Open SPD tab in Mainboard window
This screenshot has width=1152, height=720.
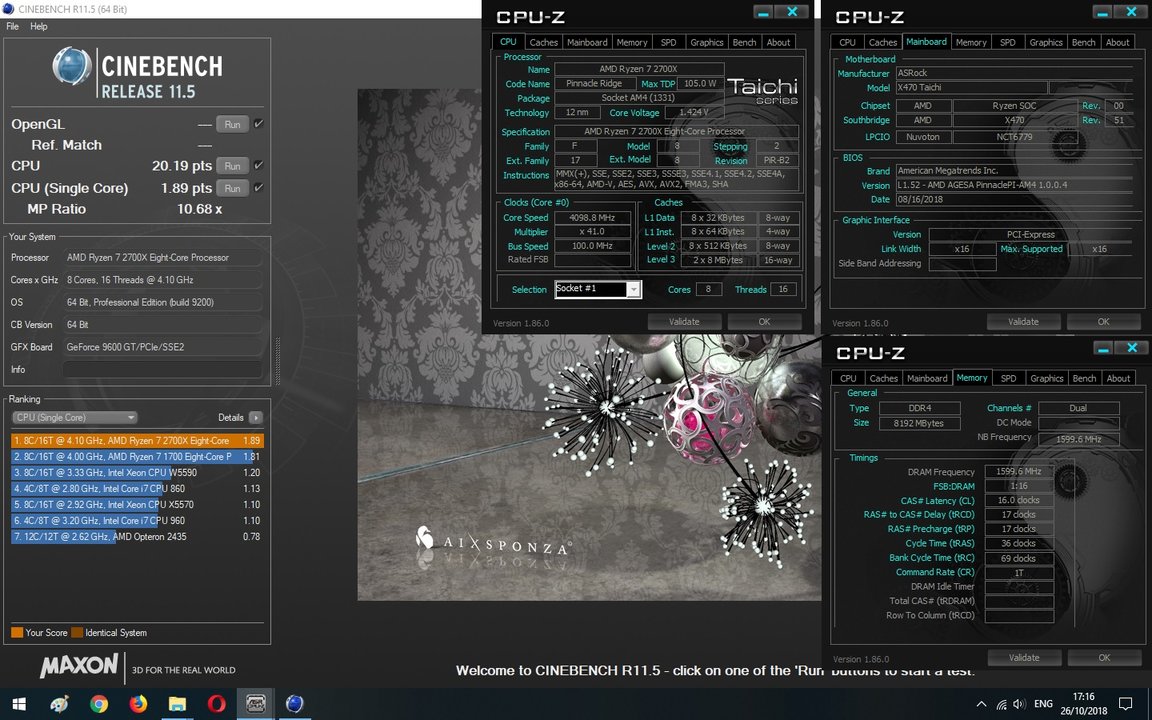[1008, 43]
